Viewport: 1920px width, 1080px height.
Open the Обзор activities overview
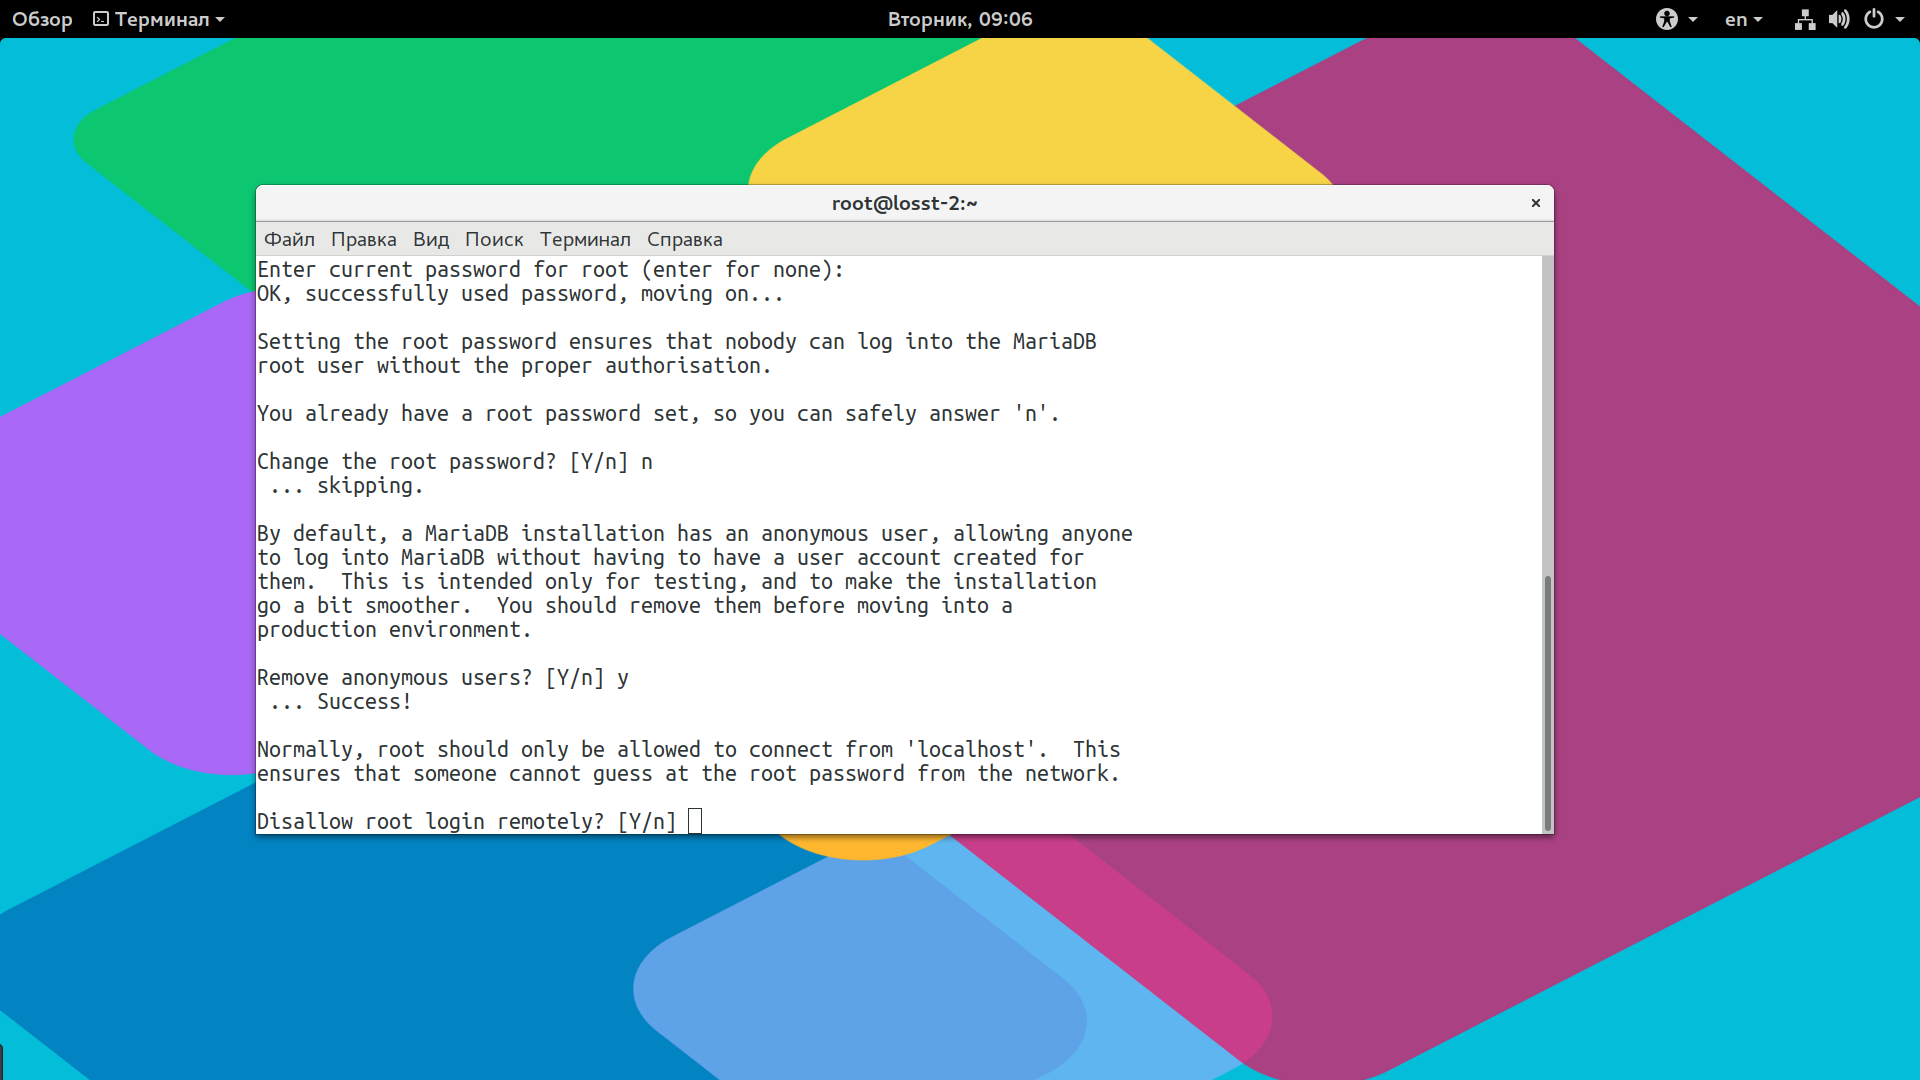(42, 19)
